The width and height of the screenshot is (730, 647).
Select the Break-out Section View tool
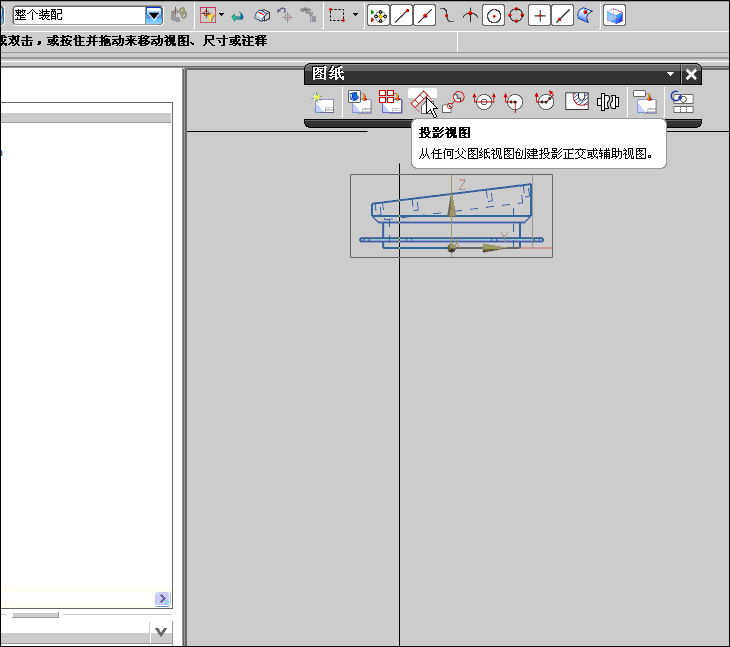577,101
